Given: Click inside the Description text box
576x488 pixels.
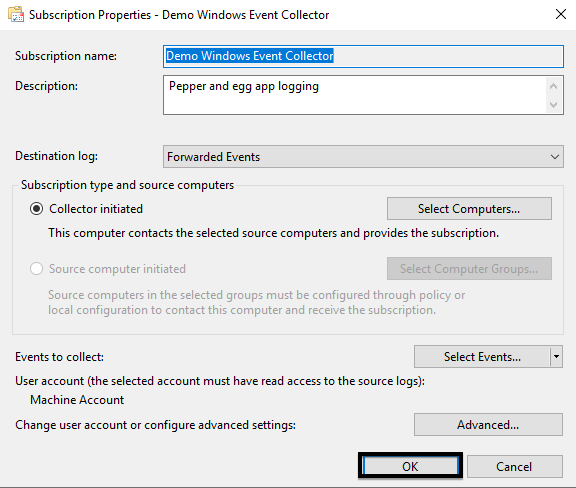Looking at the screenshot, I should coord(354,95).
